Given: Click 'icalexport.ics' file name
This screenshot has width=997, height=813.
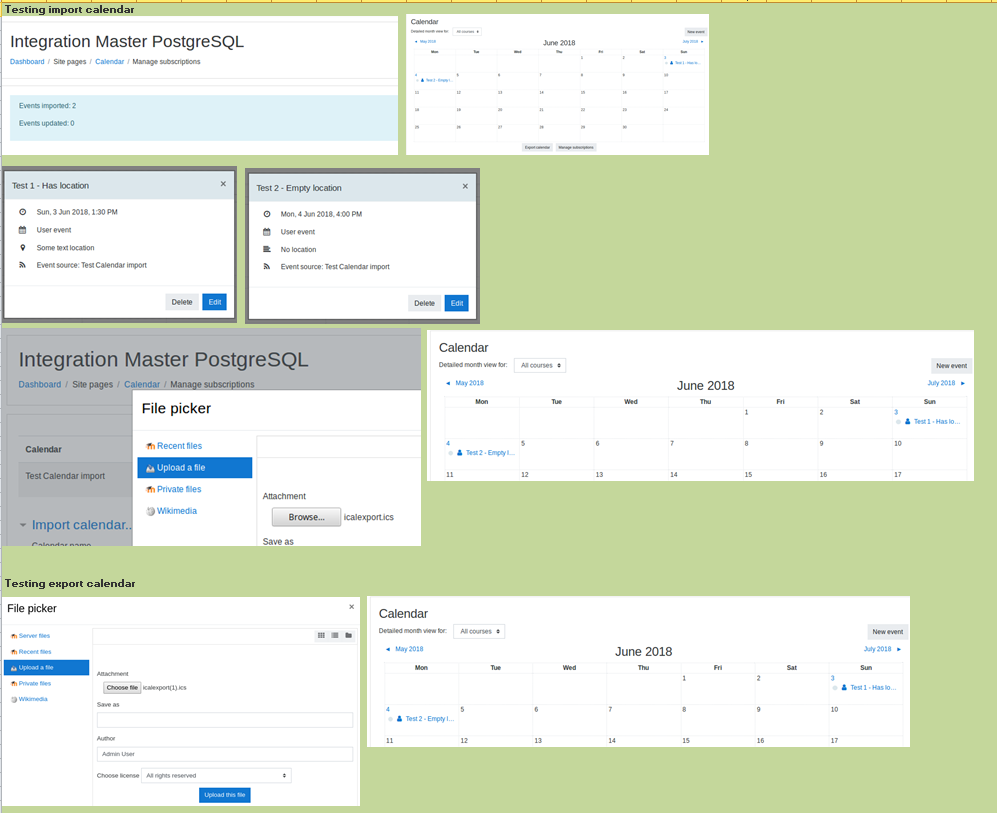Looking at the screenshot, I should point(369,517).
